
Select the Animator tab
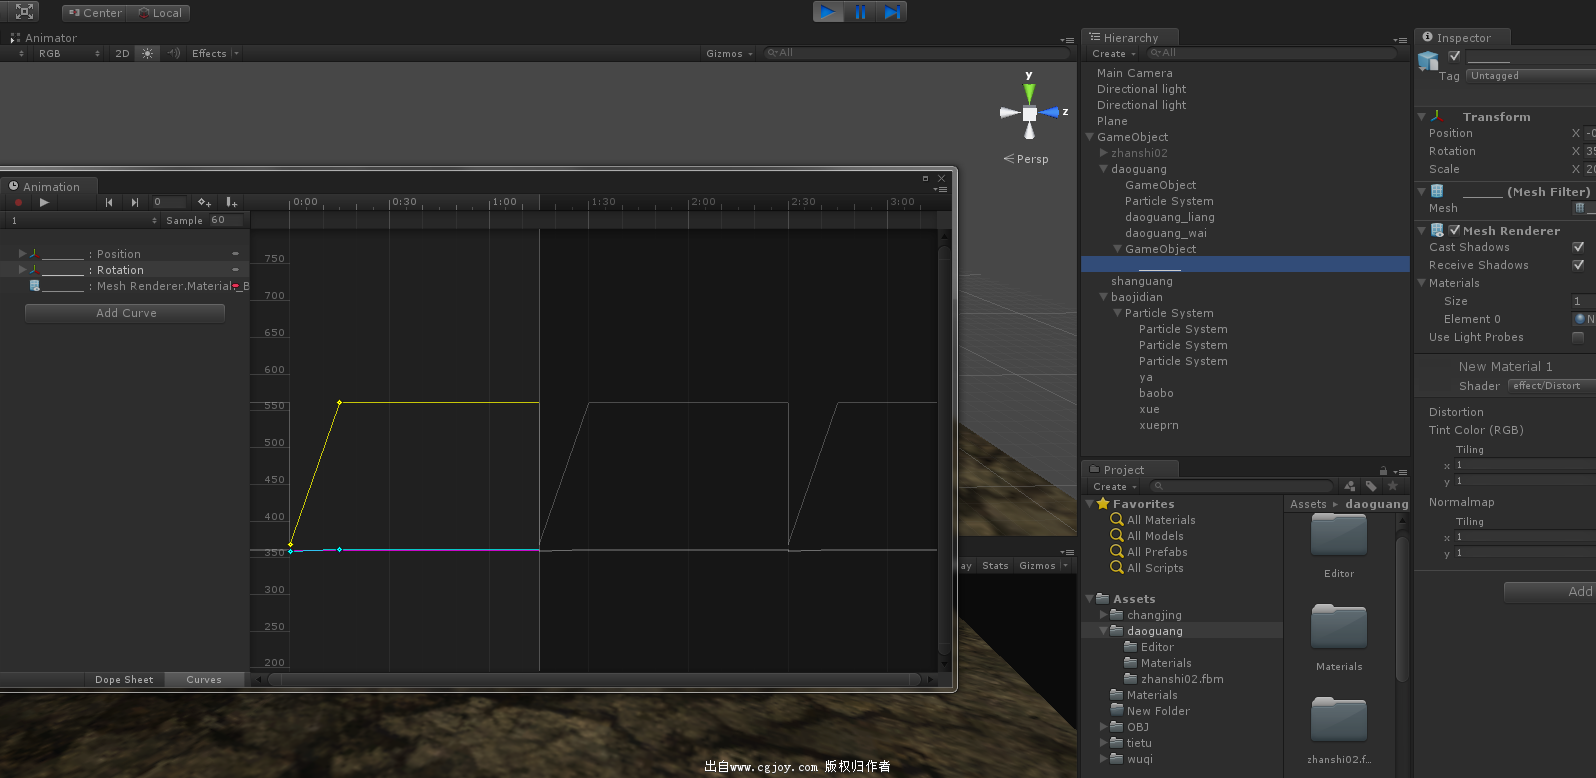pos(43,38)
